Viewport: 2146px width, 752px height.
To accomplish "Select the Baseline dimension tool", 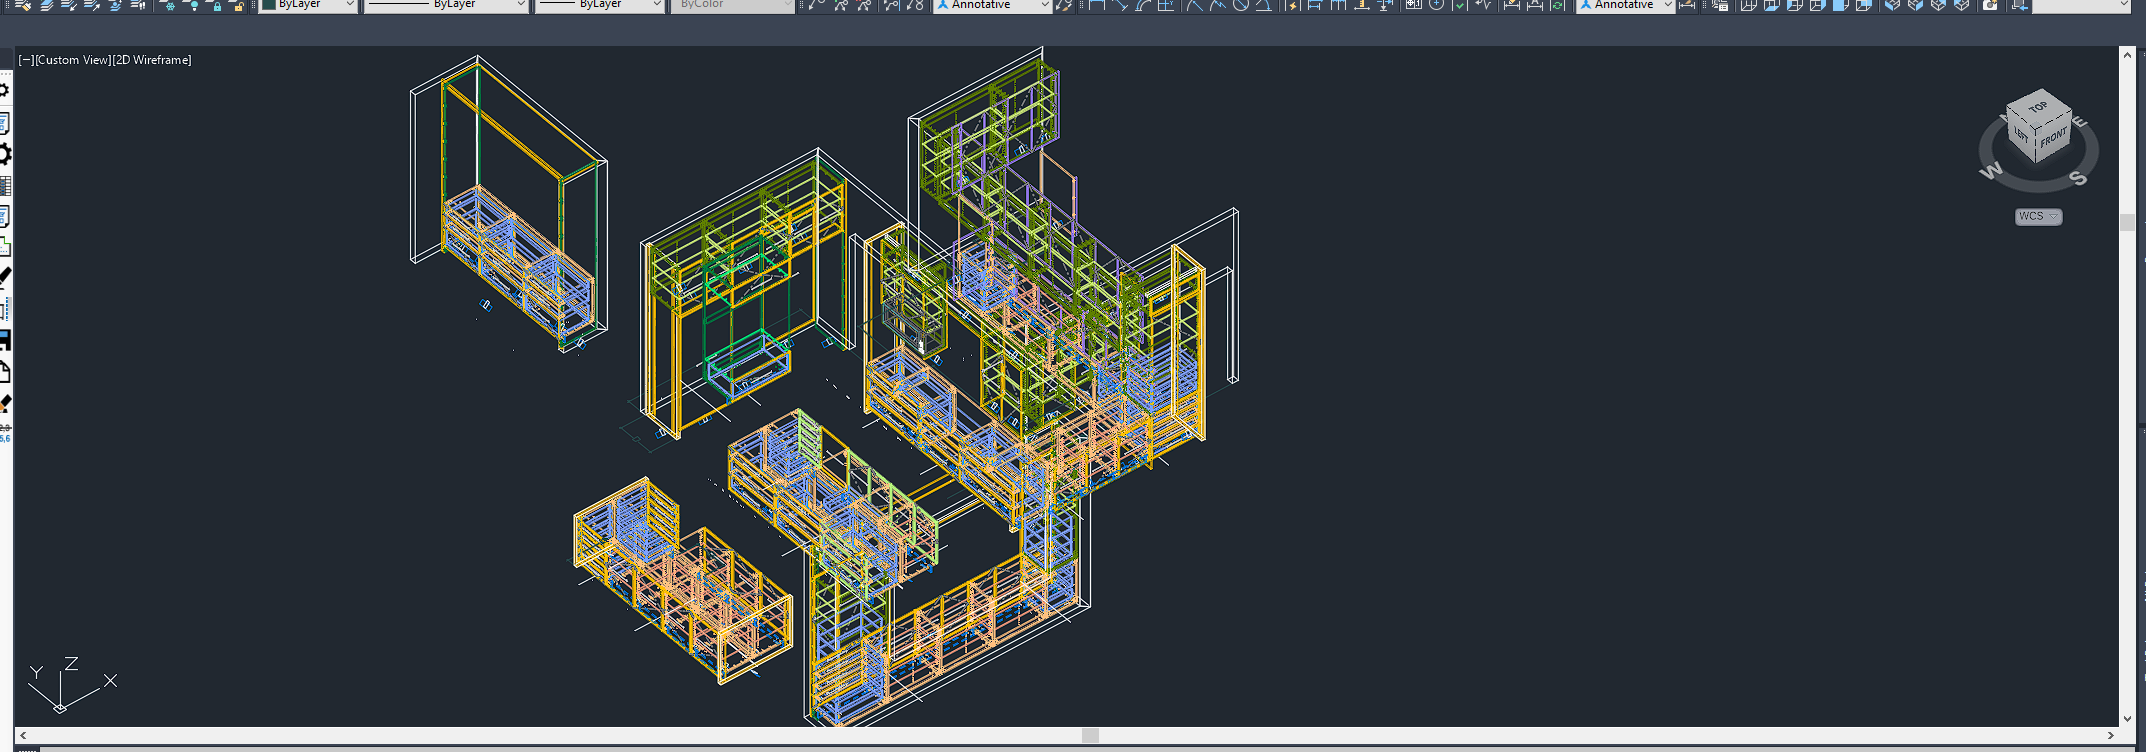I will tap(1315, 5).
